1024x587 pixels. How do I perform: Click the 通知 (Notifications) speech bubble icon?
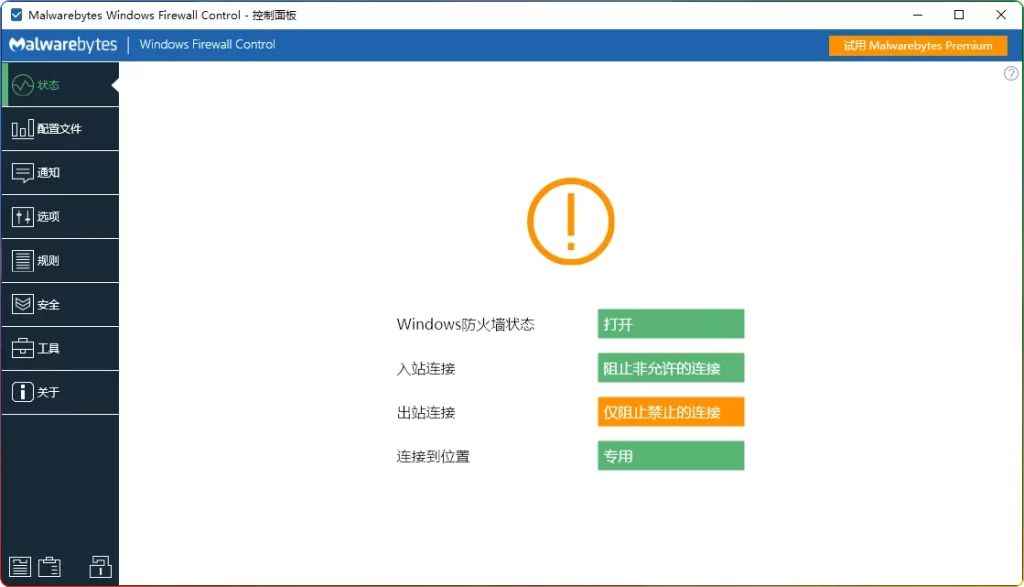(x=23, y=172)
